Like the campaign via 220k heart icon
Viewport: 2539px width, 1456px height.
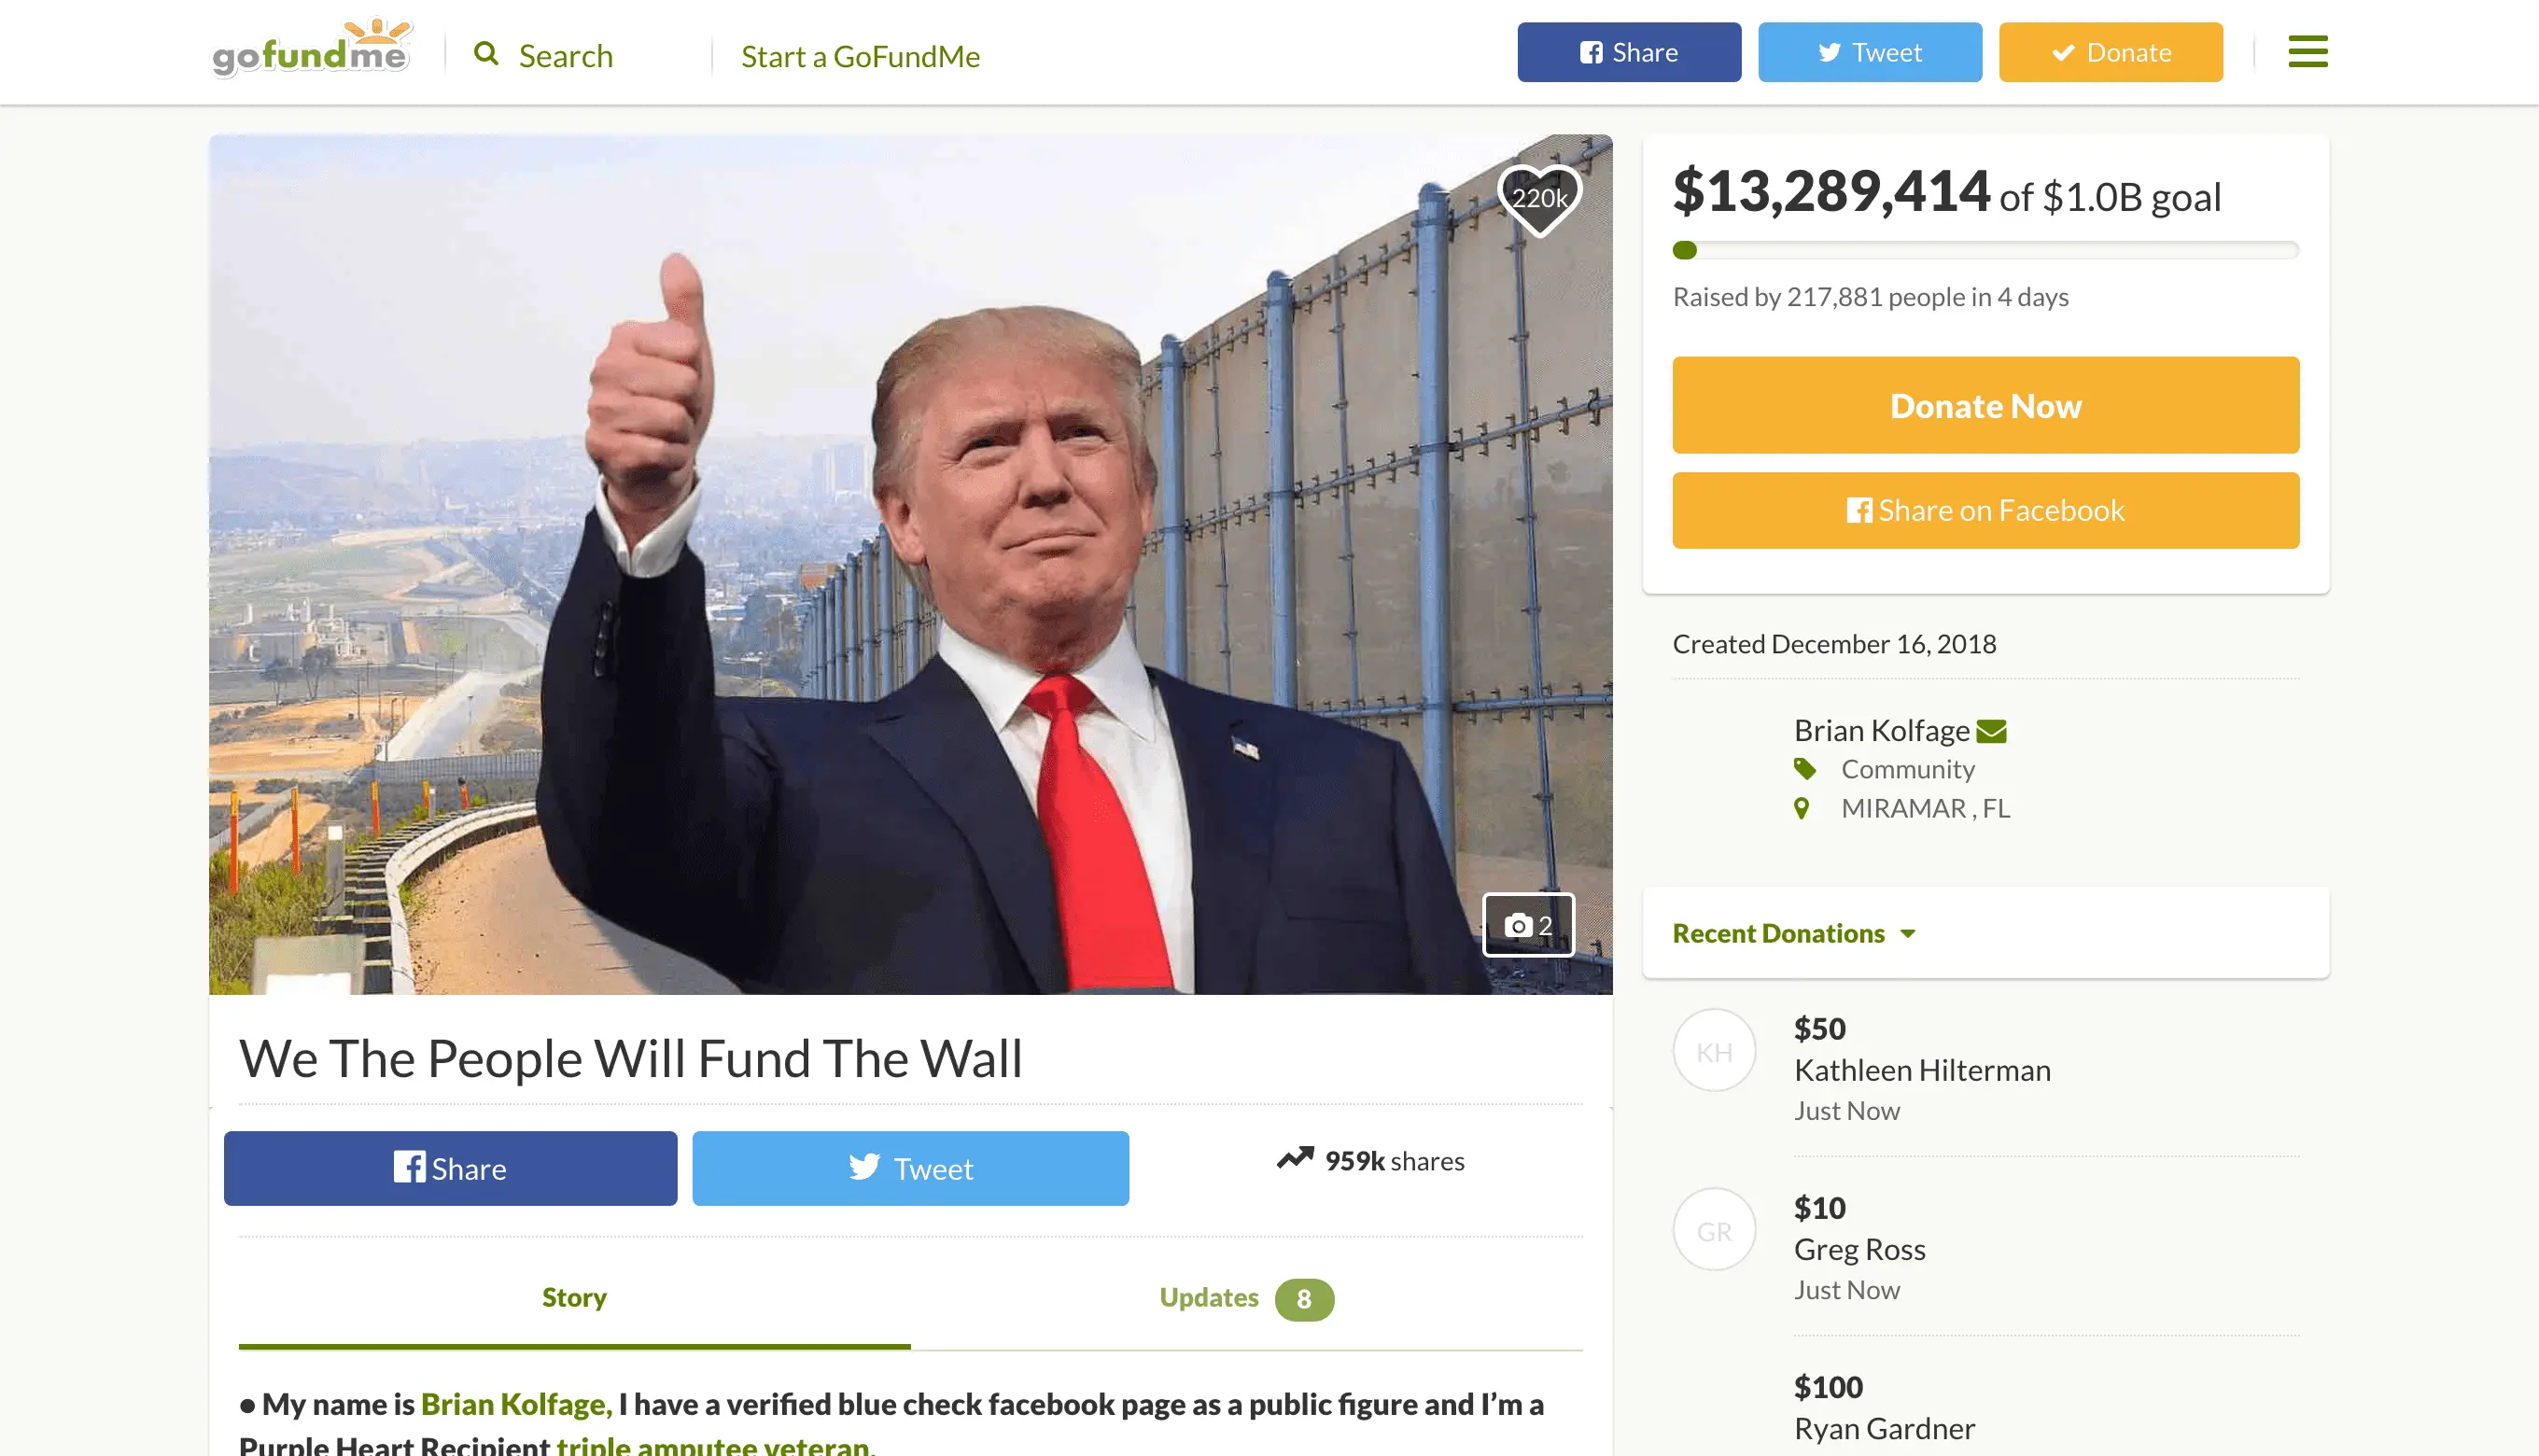pos(1539,199)
